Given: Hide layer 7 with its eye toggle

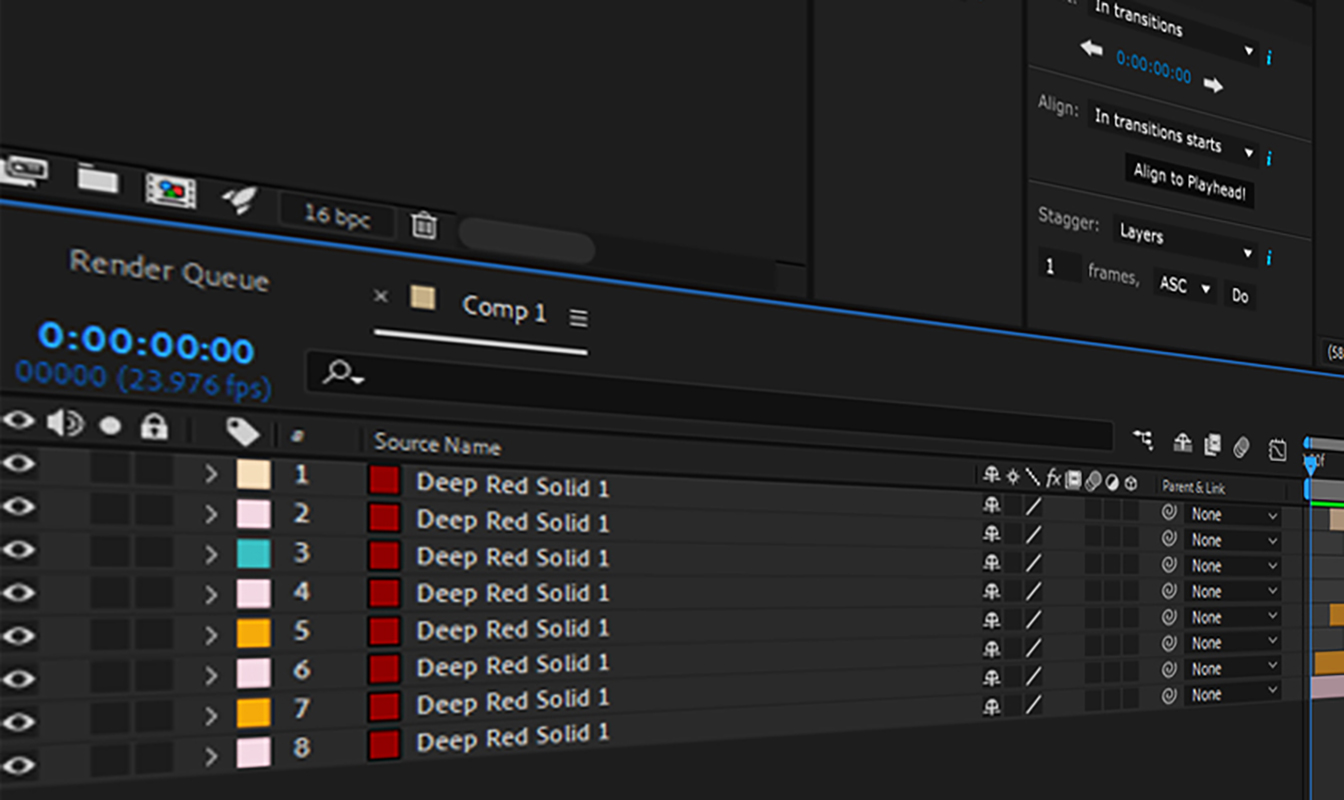Looking at the screenshot, I should click(18, 721).
